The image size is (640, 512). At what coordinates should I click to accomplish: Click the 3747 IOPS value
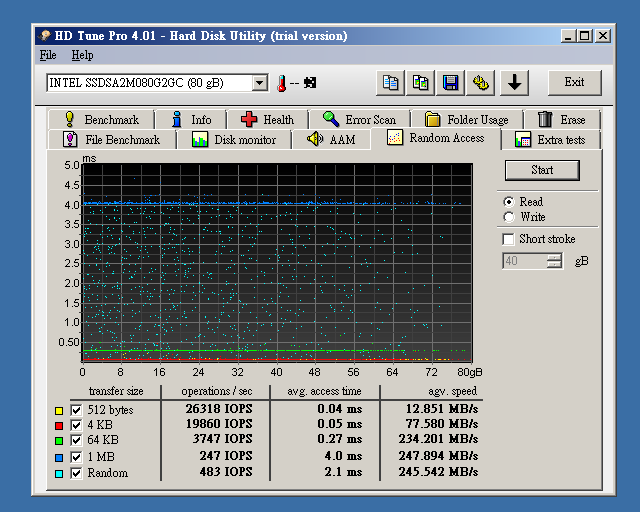[222, 439]
